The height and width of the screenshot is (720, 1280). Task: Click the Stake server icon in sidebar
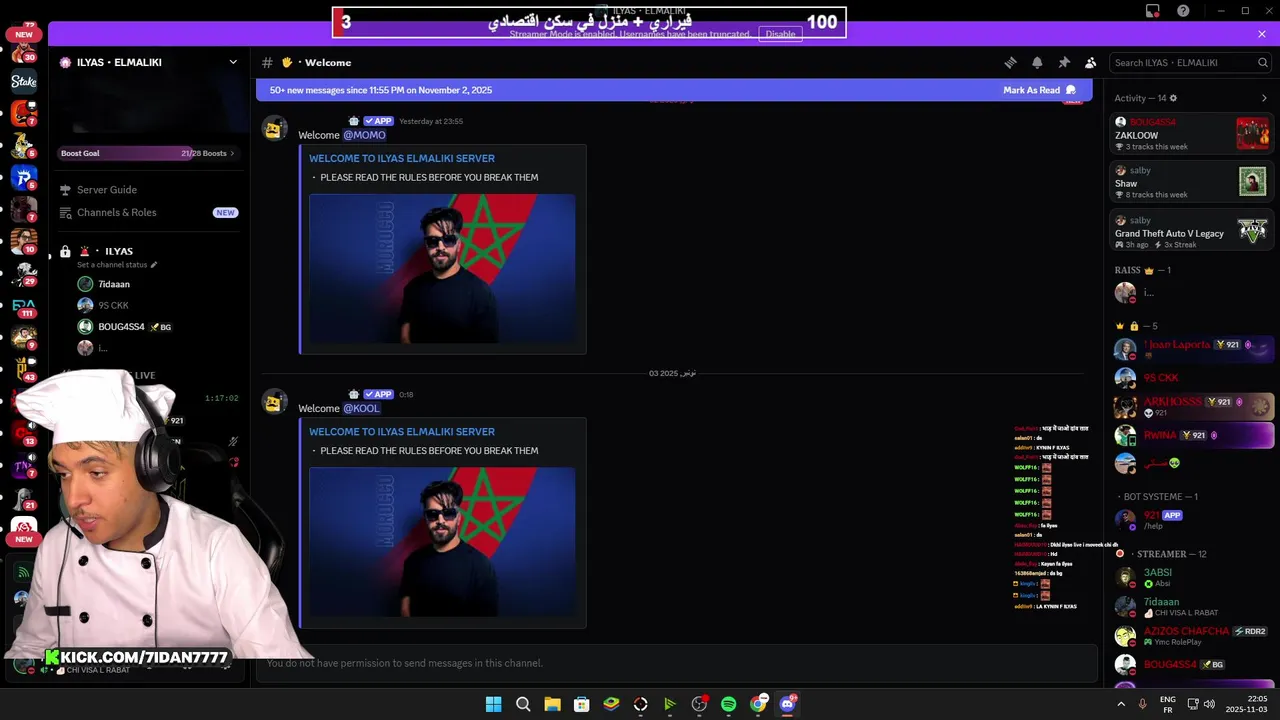click(x=24, y=82)
